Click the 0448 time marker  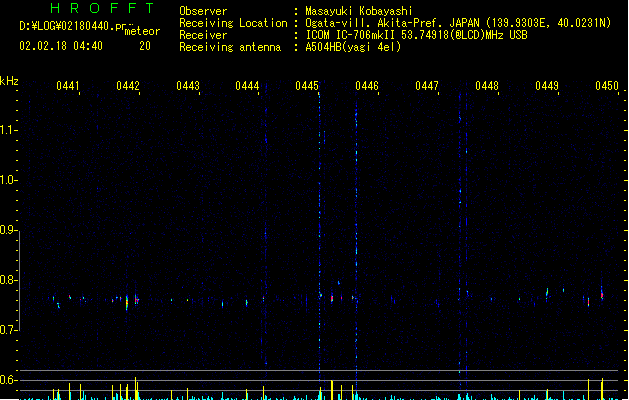[487, 86]
